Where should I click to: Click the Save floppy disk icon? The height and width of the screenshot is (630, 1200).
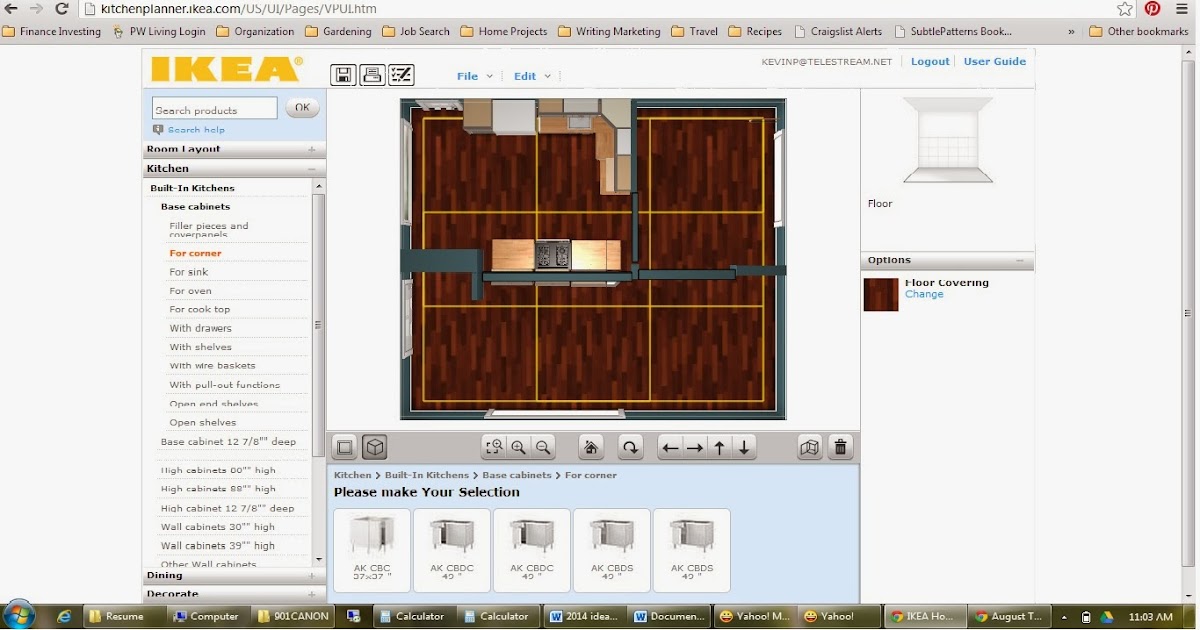tap(343, 74)
